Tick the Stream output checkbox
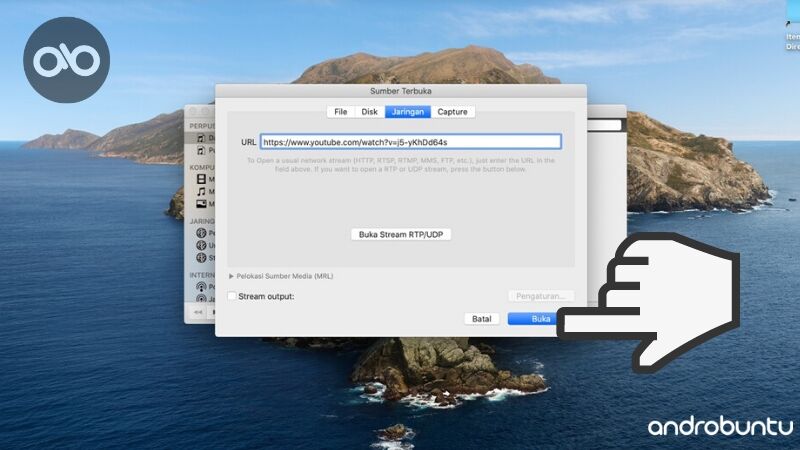The image size is (800, 450). click(232, 296)
